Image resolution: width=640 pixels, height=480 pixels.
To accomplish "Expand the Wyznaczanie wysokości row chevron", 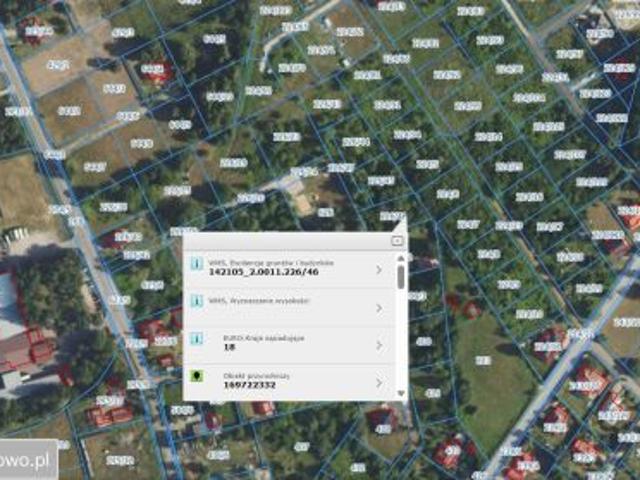I will point(379,308).
